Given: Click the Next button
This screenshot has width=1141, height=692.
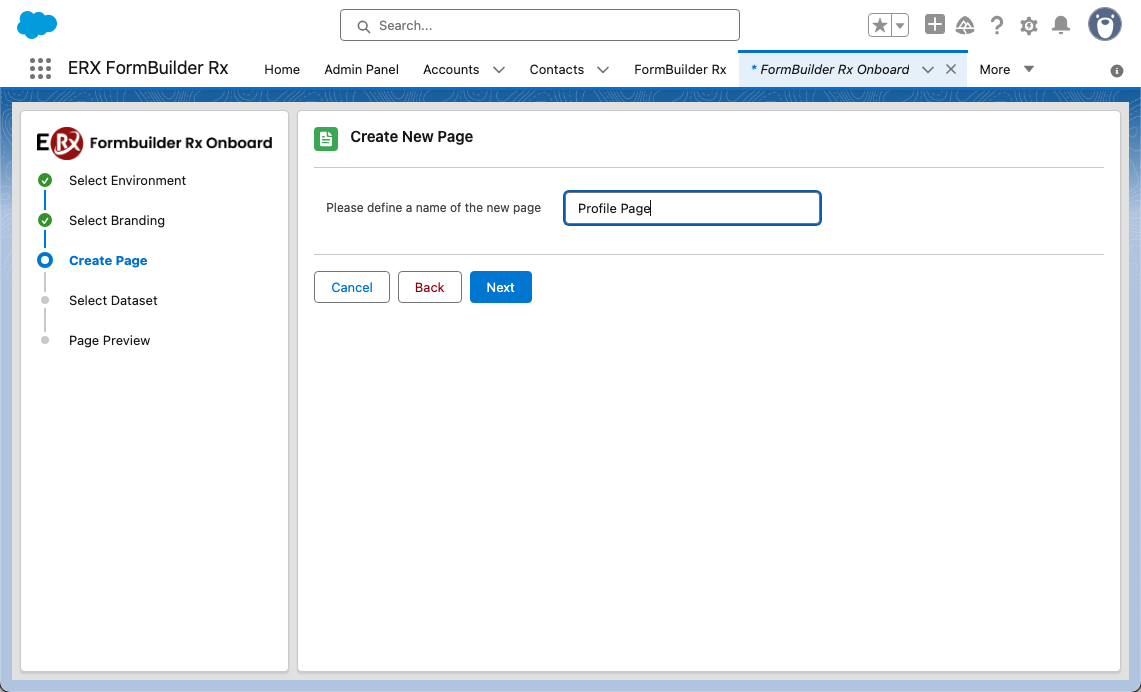Looking at the screenshot, I should (500, 287).
